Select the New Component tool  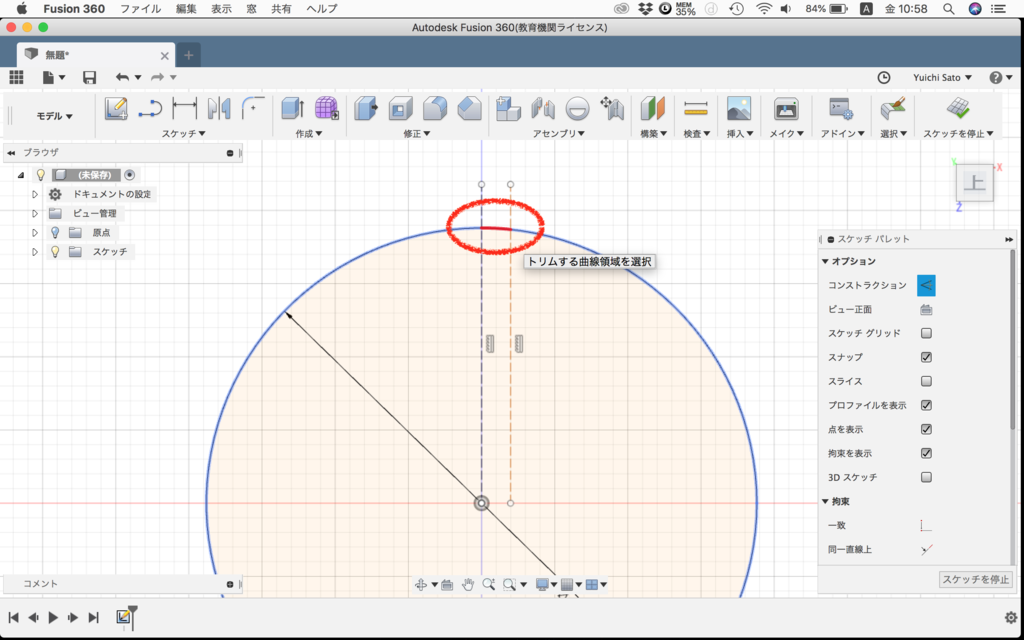click(x=508, y=108)
